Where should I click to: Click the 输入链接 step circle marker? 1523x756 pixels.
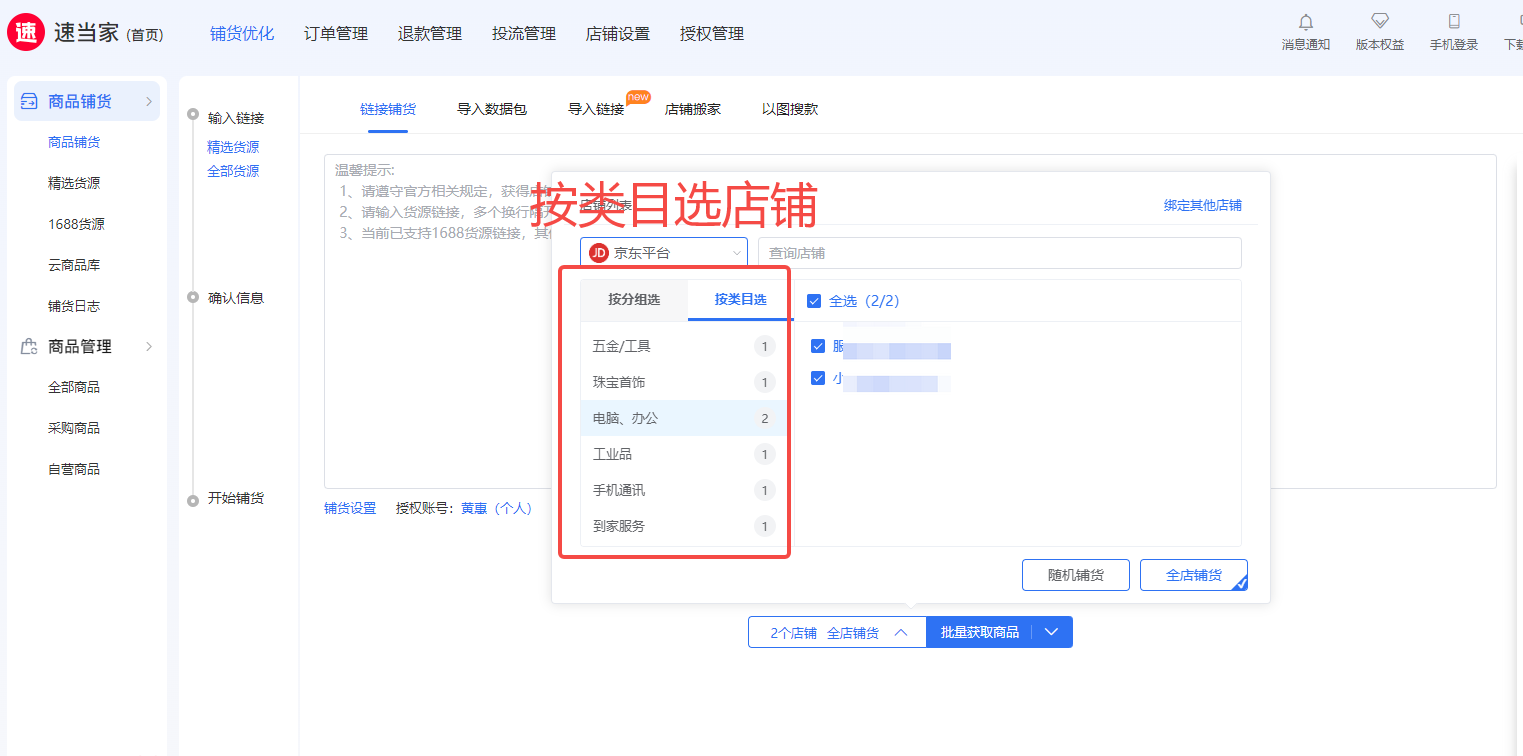point(193,115)
